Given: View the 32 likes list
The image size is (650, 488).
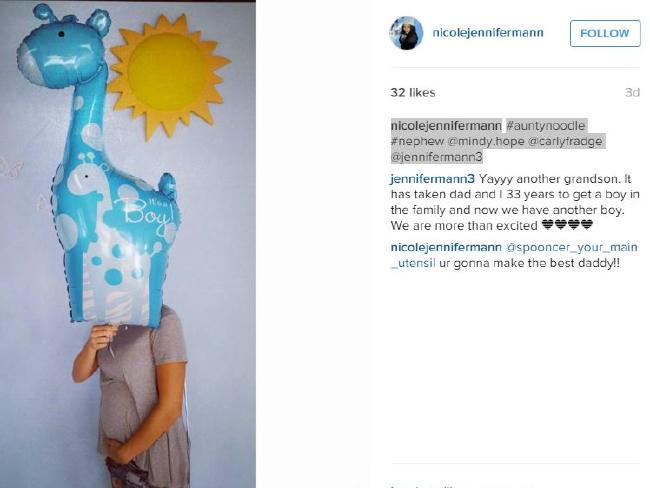Looking at the screenshot, I should tap(412, 92).
